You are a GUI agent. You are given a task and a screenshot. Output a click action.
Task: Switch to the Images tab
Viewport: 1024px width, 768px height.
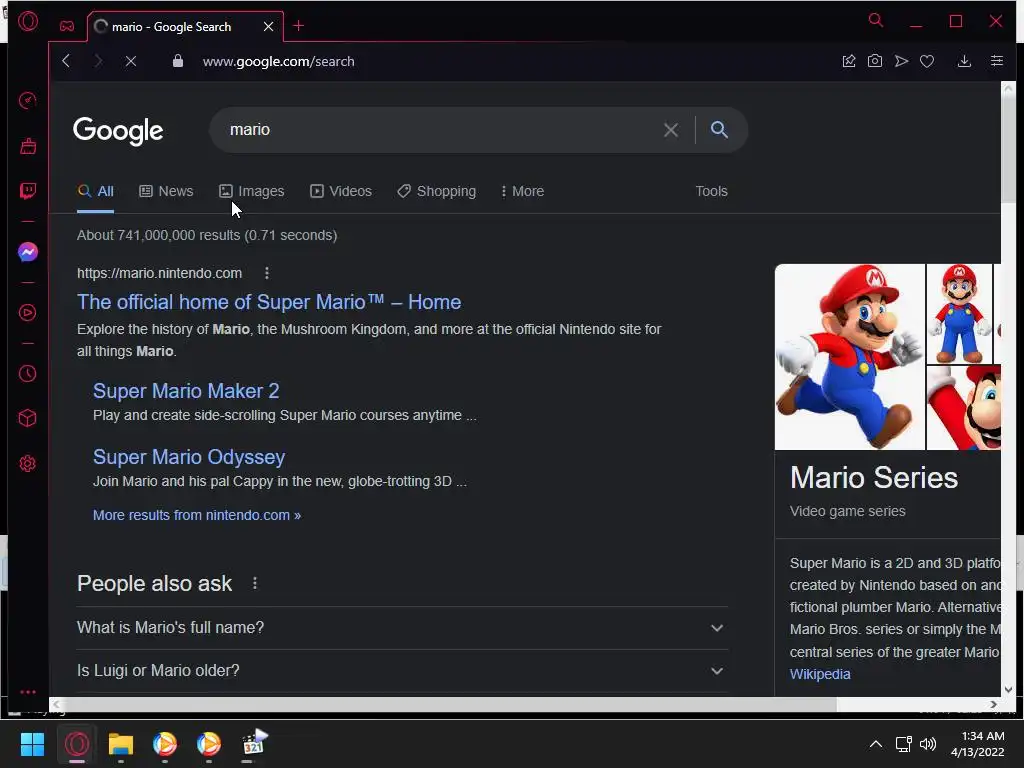click(x=251, y=191)
